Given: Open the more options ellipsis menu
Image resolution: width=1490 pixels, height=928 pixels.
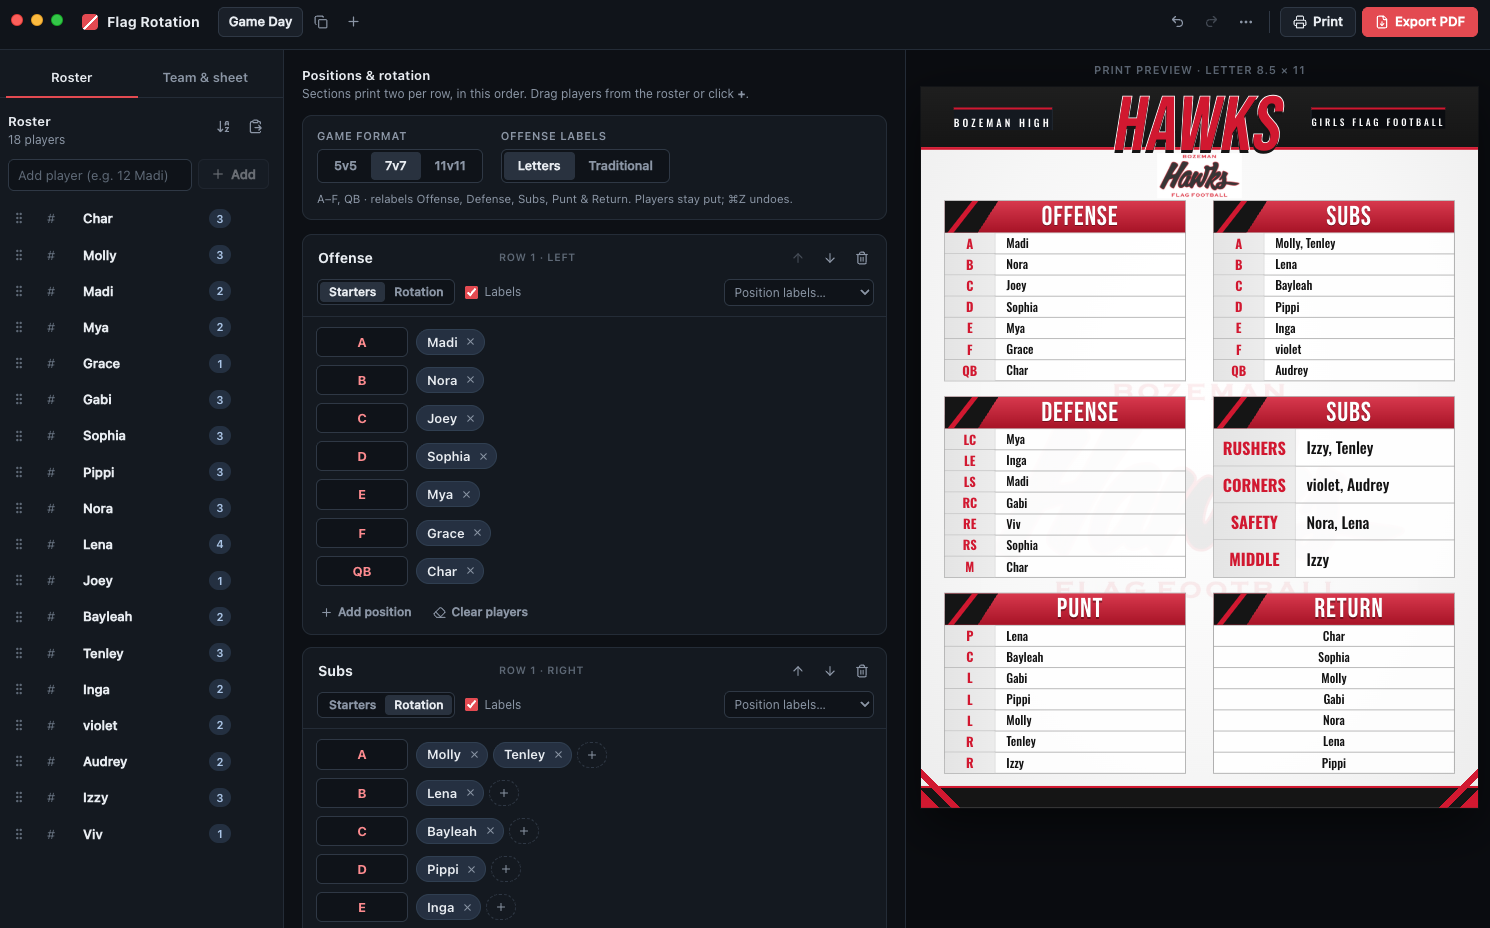Looking at the screenshot, I should click(1246, 22).
